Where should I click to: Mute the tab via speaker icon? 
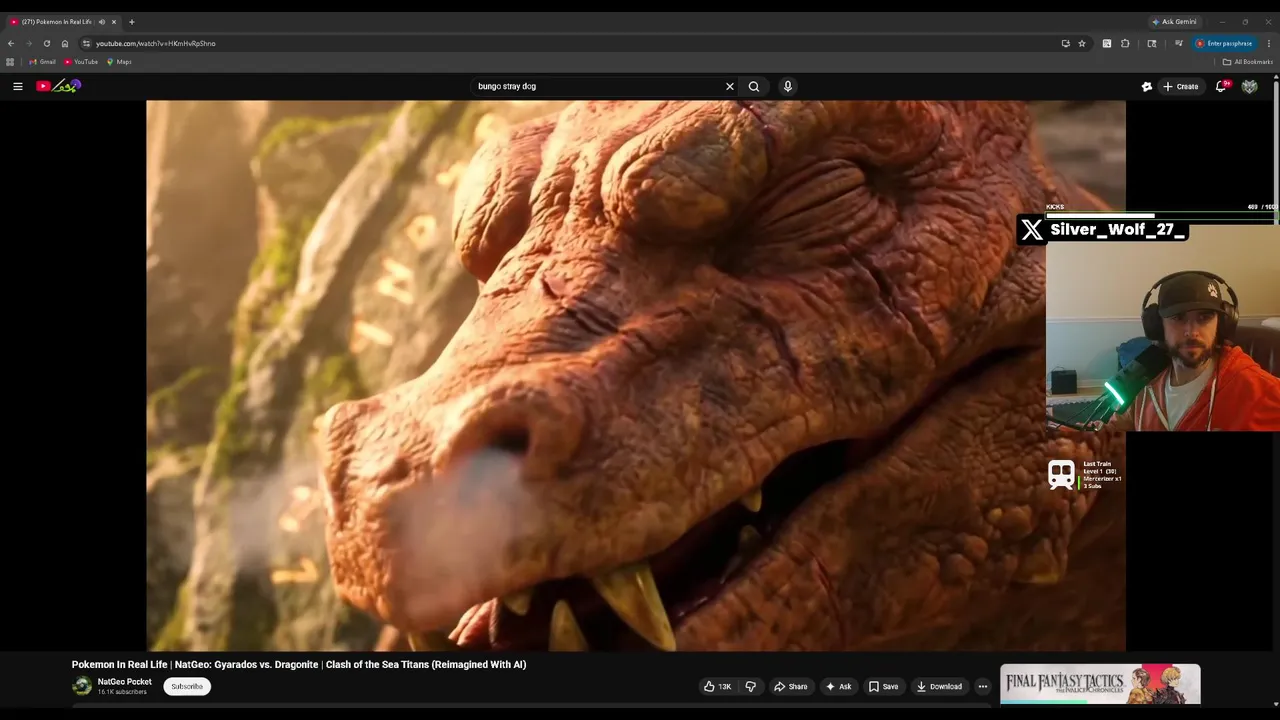tap(101, 21)
